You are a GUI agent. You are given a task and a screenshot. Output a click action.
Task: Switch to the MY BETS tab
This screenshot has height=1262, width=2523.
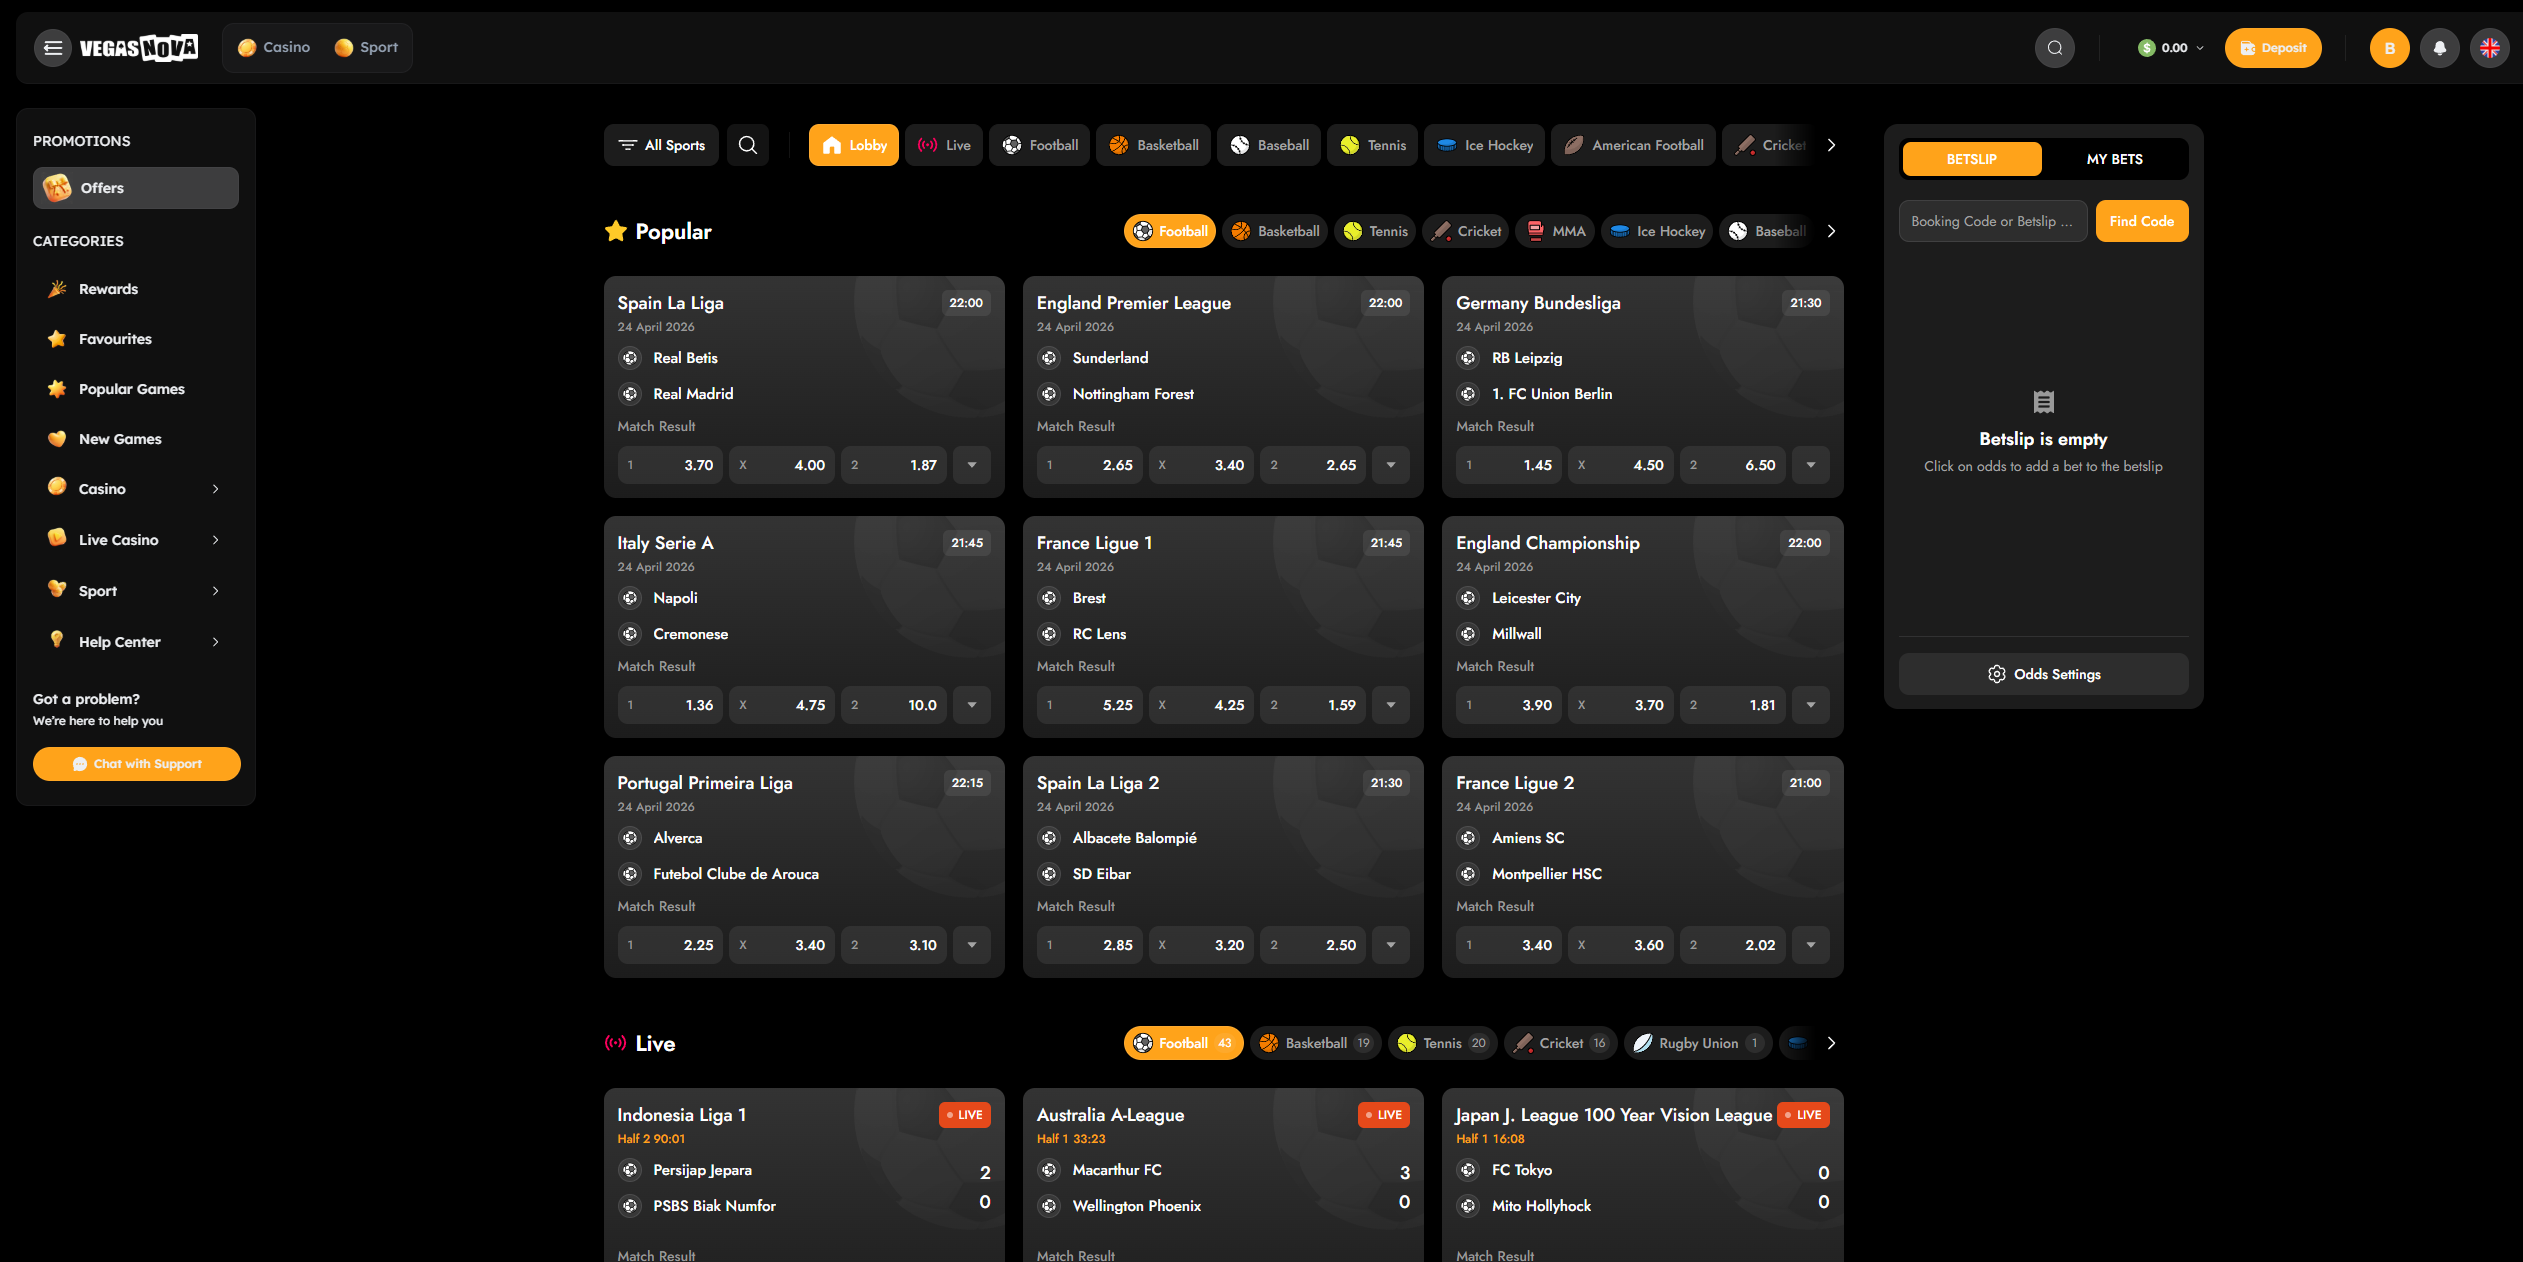pyautogui.click(x=2115, y=158)
